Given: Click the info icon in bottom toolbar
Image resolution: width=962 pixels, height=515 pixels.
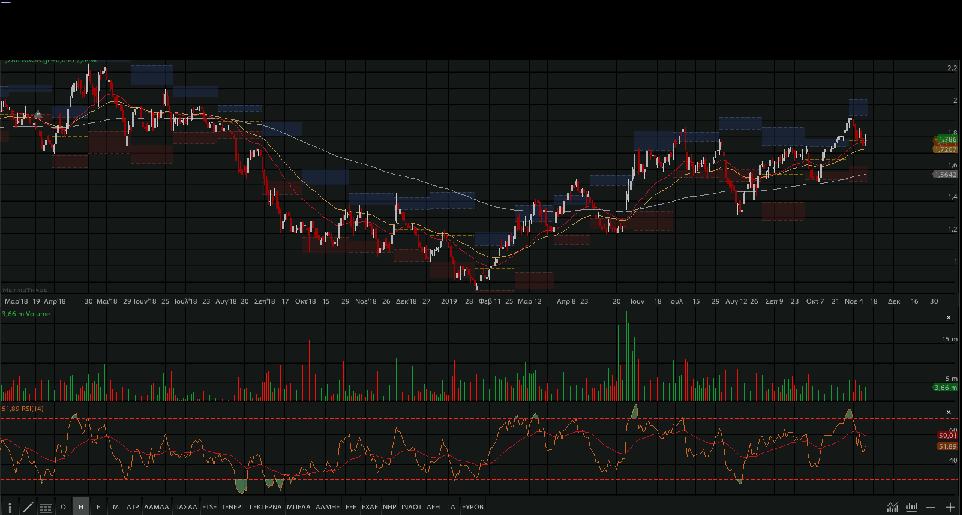Looking at the screenshot, I should (10, 507).
